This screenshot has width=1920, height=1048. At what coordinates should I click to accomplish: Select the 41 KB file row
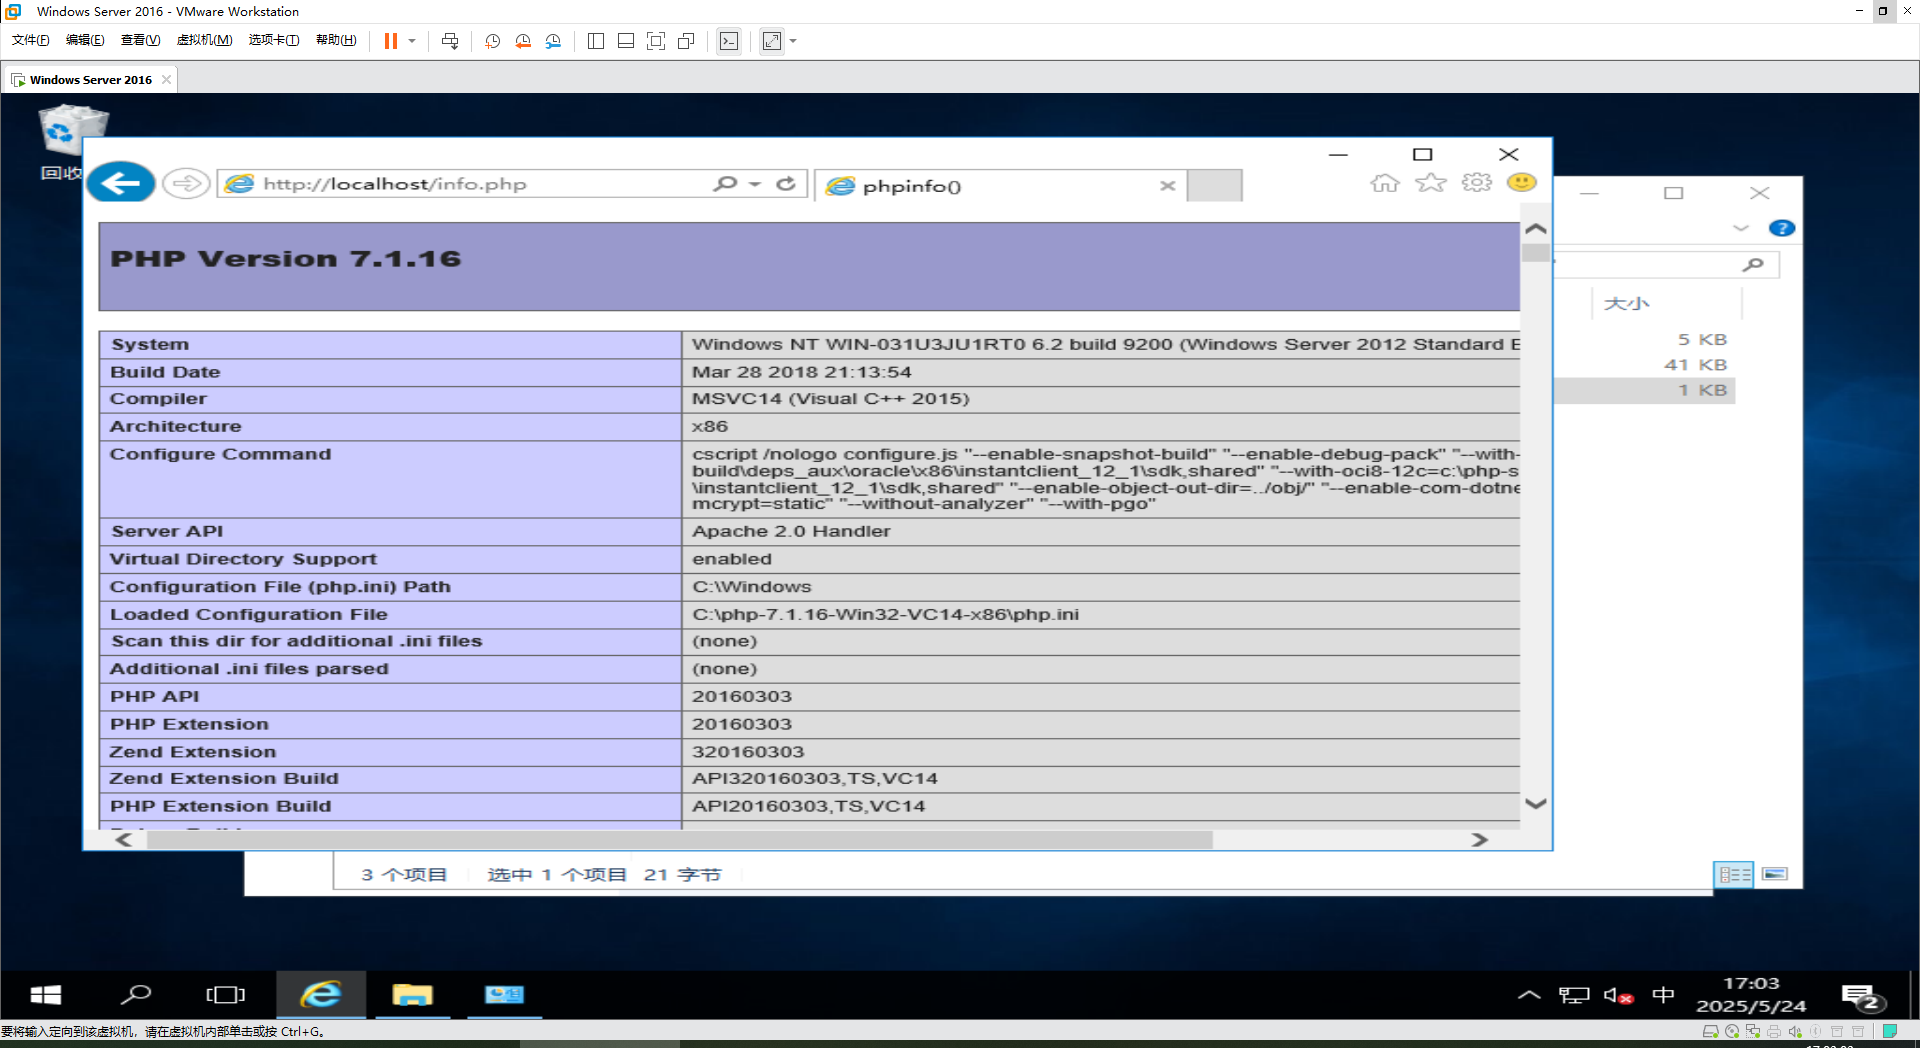tap(1645, 365)
